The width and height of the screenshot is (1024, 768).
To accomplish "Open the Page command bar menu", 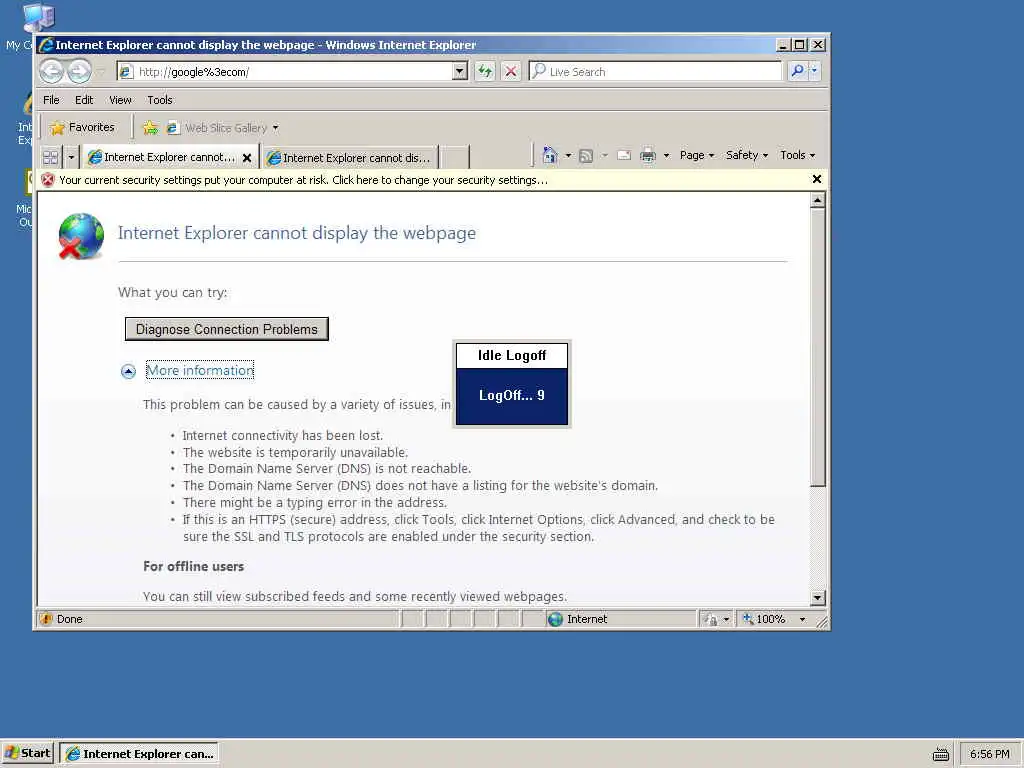I will [697, 155].
